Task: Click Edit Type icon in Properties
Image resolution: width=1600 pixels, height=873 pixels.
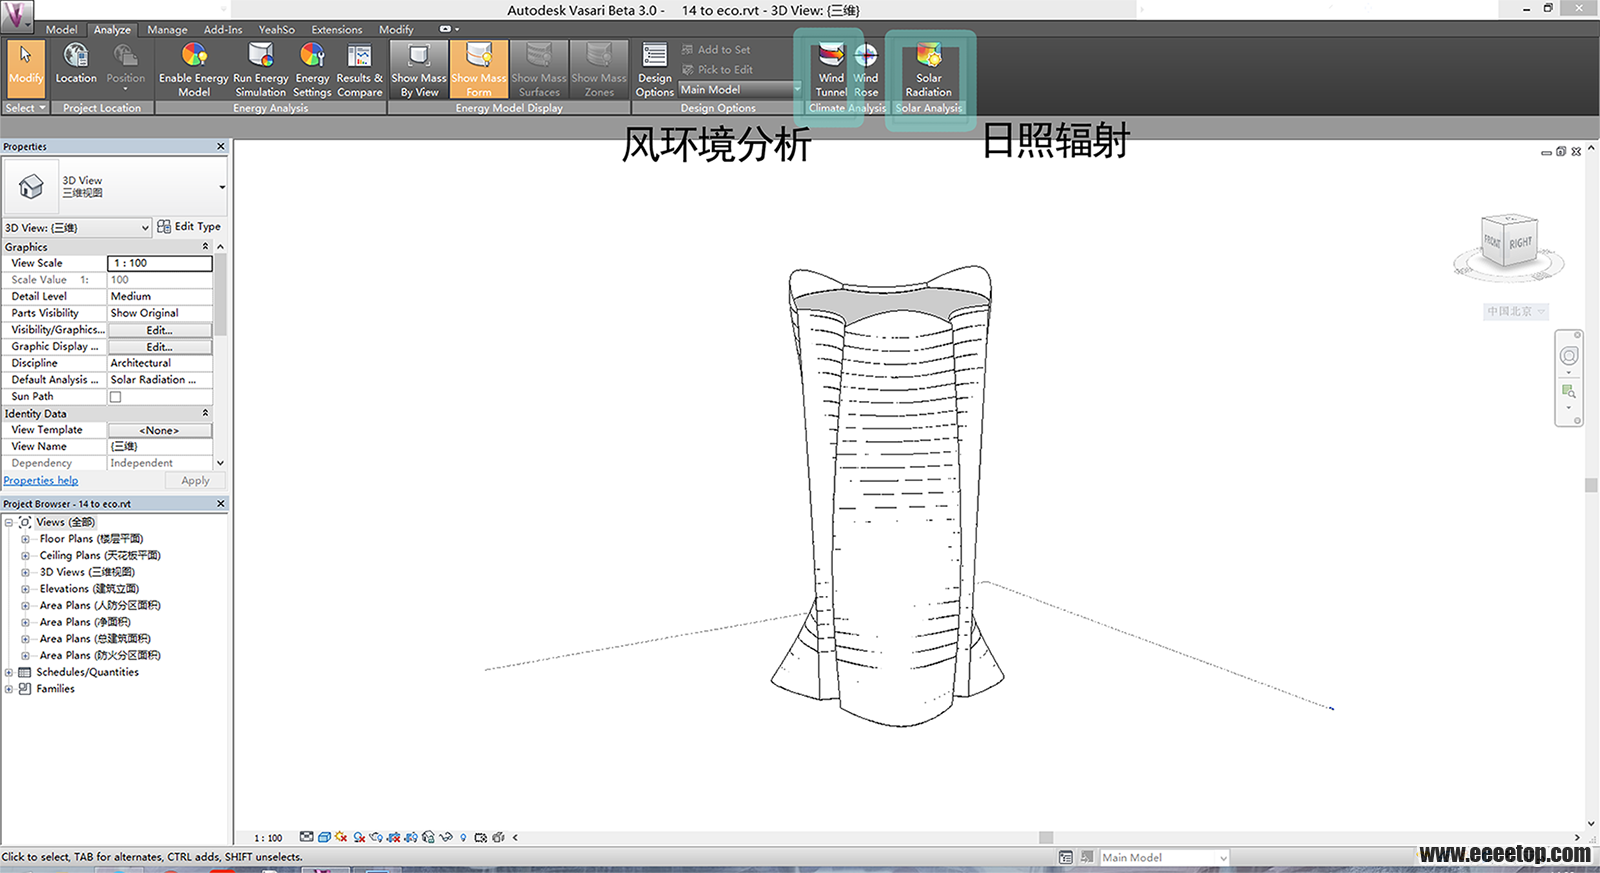Action: coord(164,226)
